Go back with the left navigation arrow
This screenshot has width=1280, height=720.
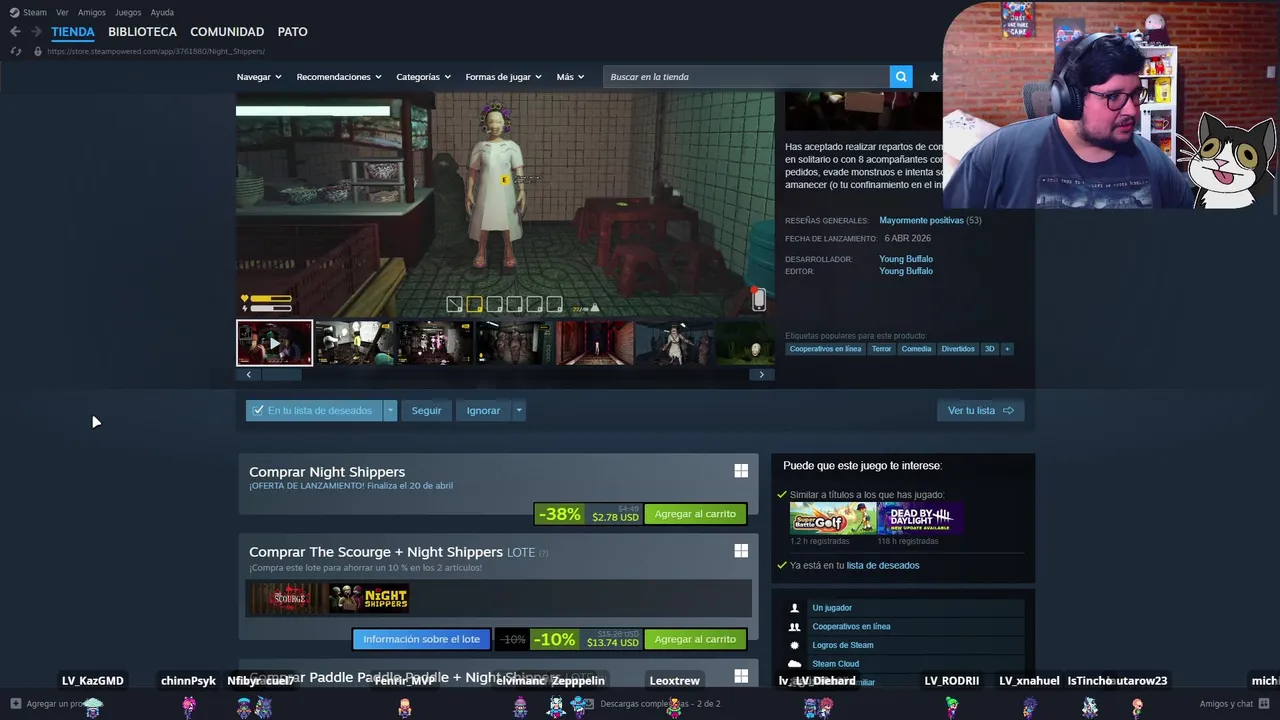(x=15, y=32)
